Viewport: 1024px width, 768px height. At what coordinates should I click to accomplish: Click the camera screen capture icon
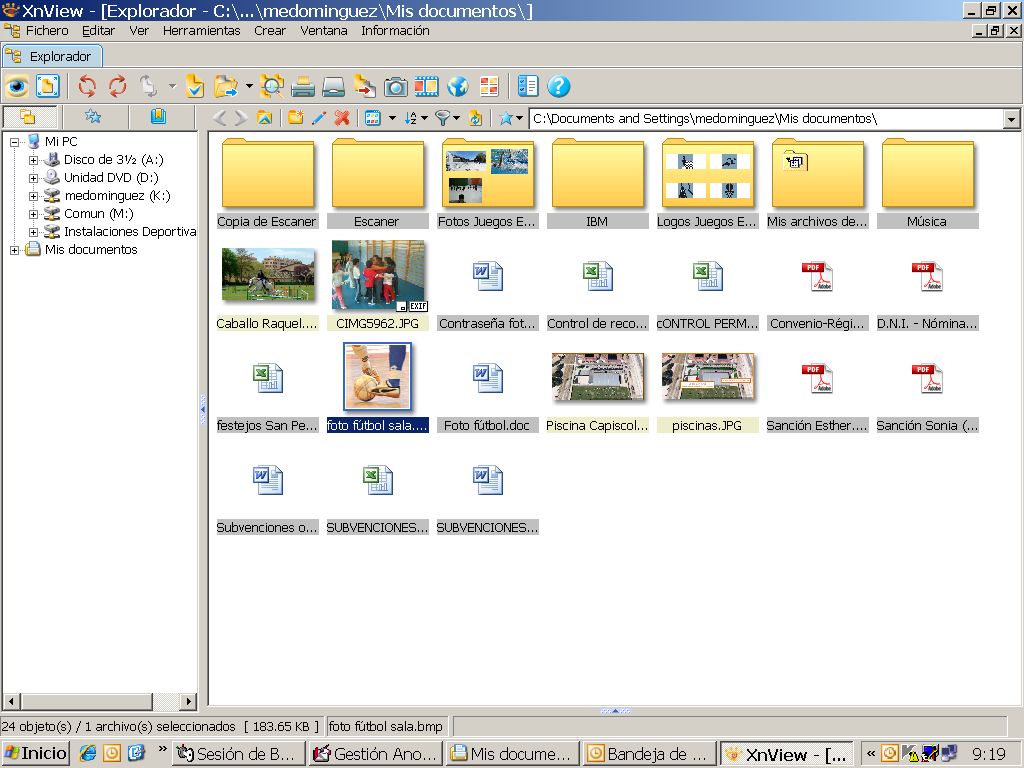396,87
